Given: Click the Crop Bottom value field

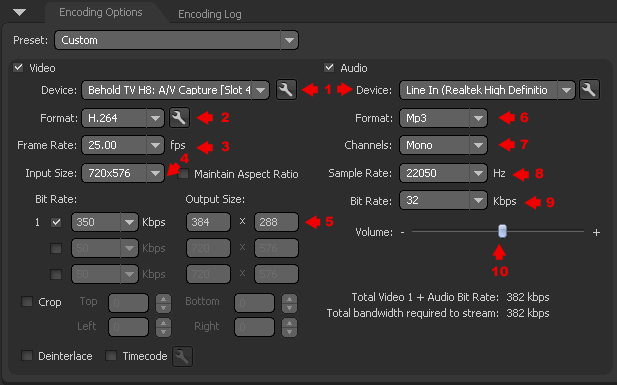Looking at the screenshot, I should 254,303.
